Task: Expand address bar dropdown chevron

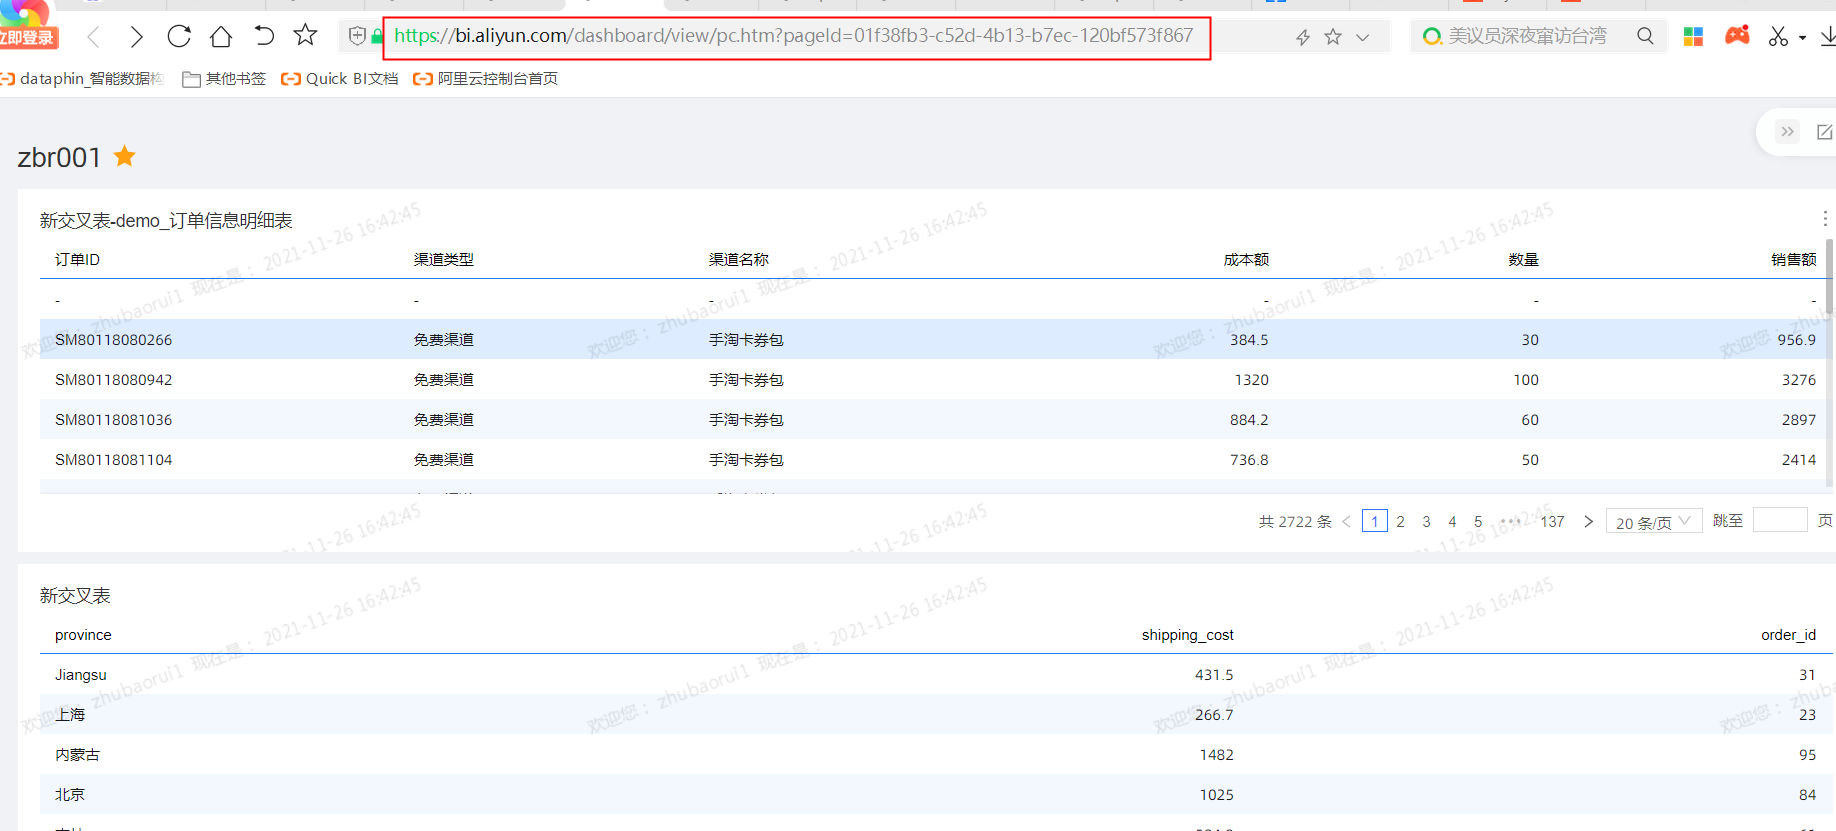Action: (x=1362, y=37)
